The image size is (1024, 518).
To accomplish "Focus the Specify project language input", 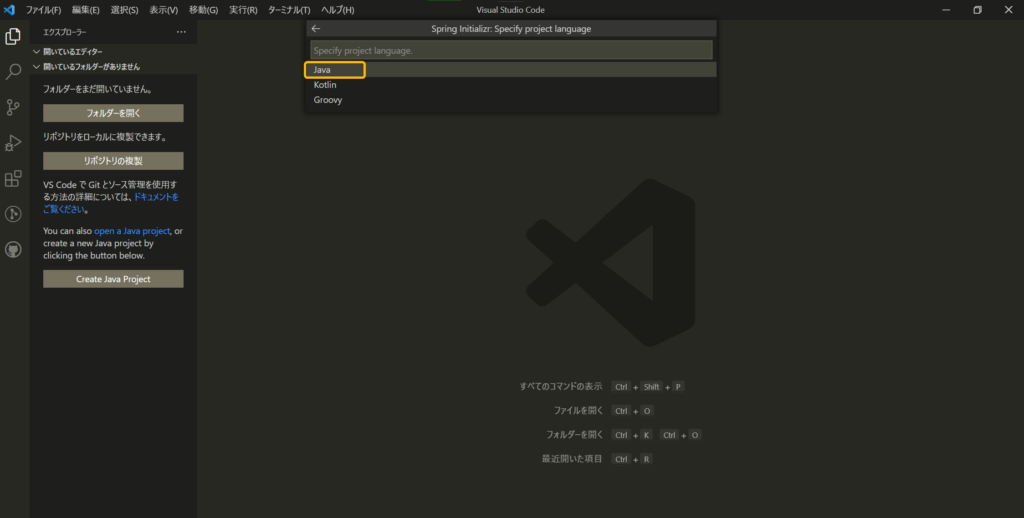I will [511, 50].
